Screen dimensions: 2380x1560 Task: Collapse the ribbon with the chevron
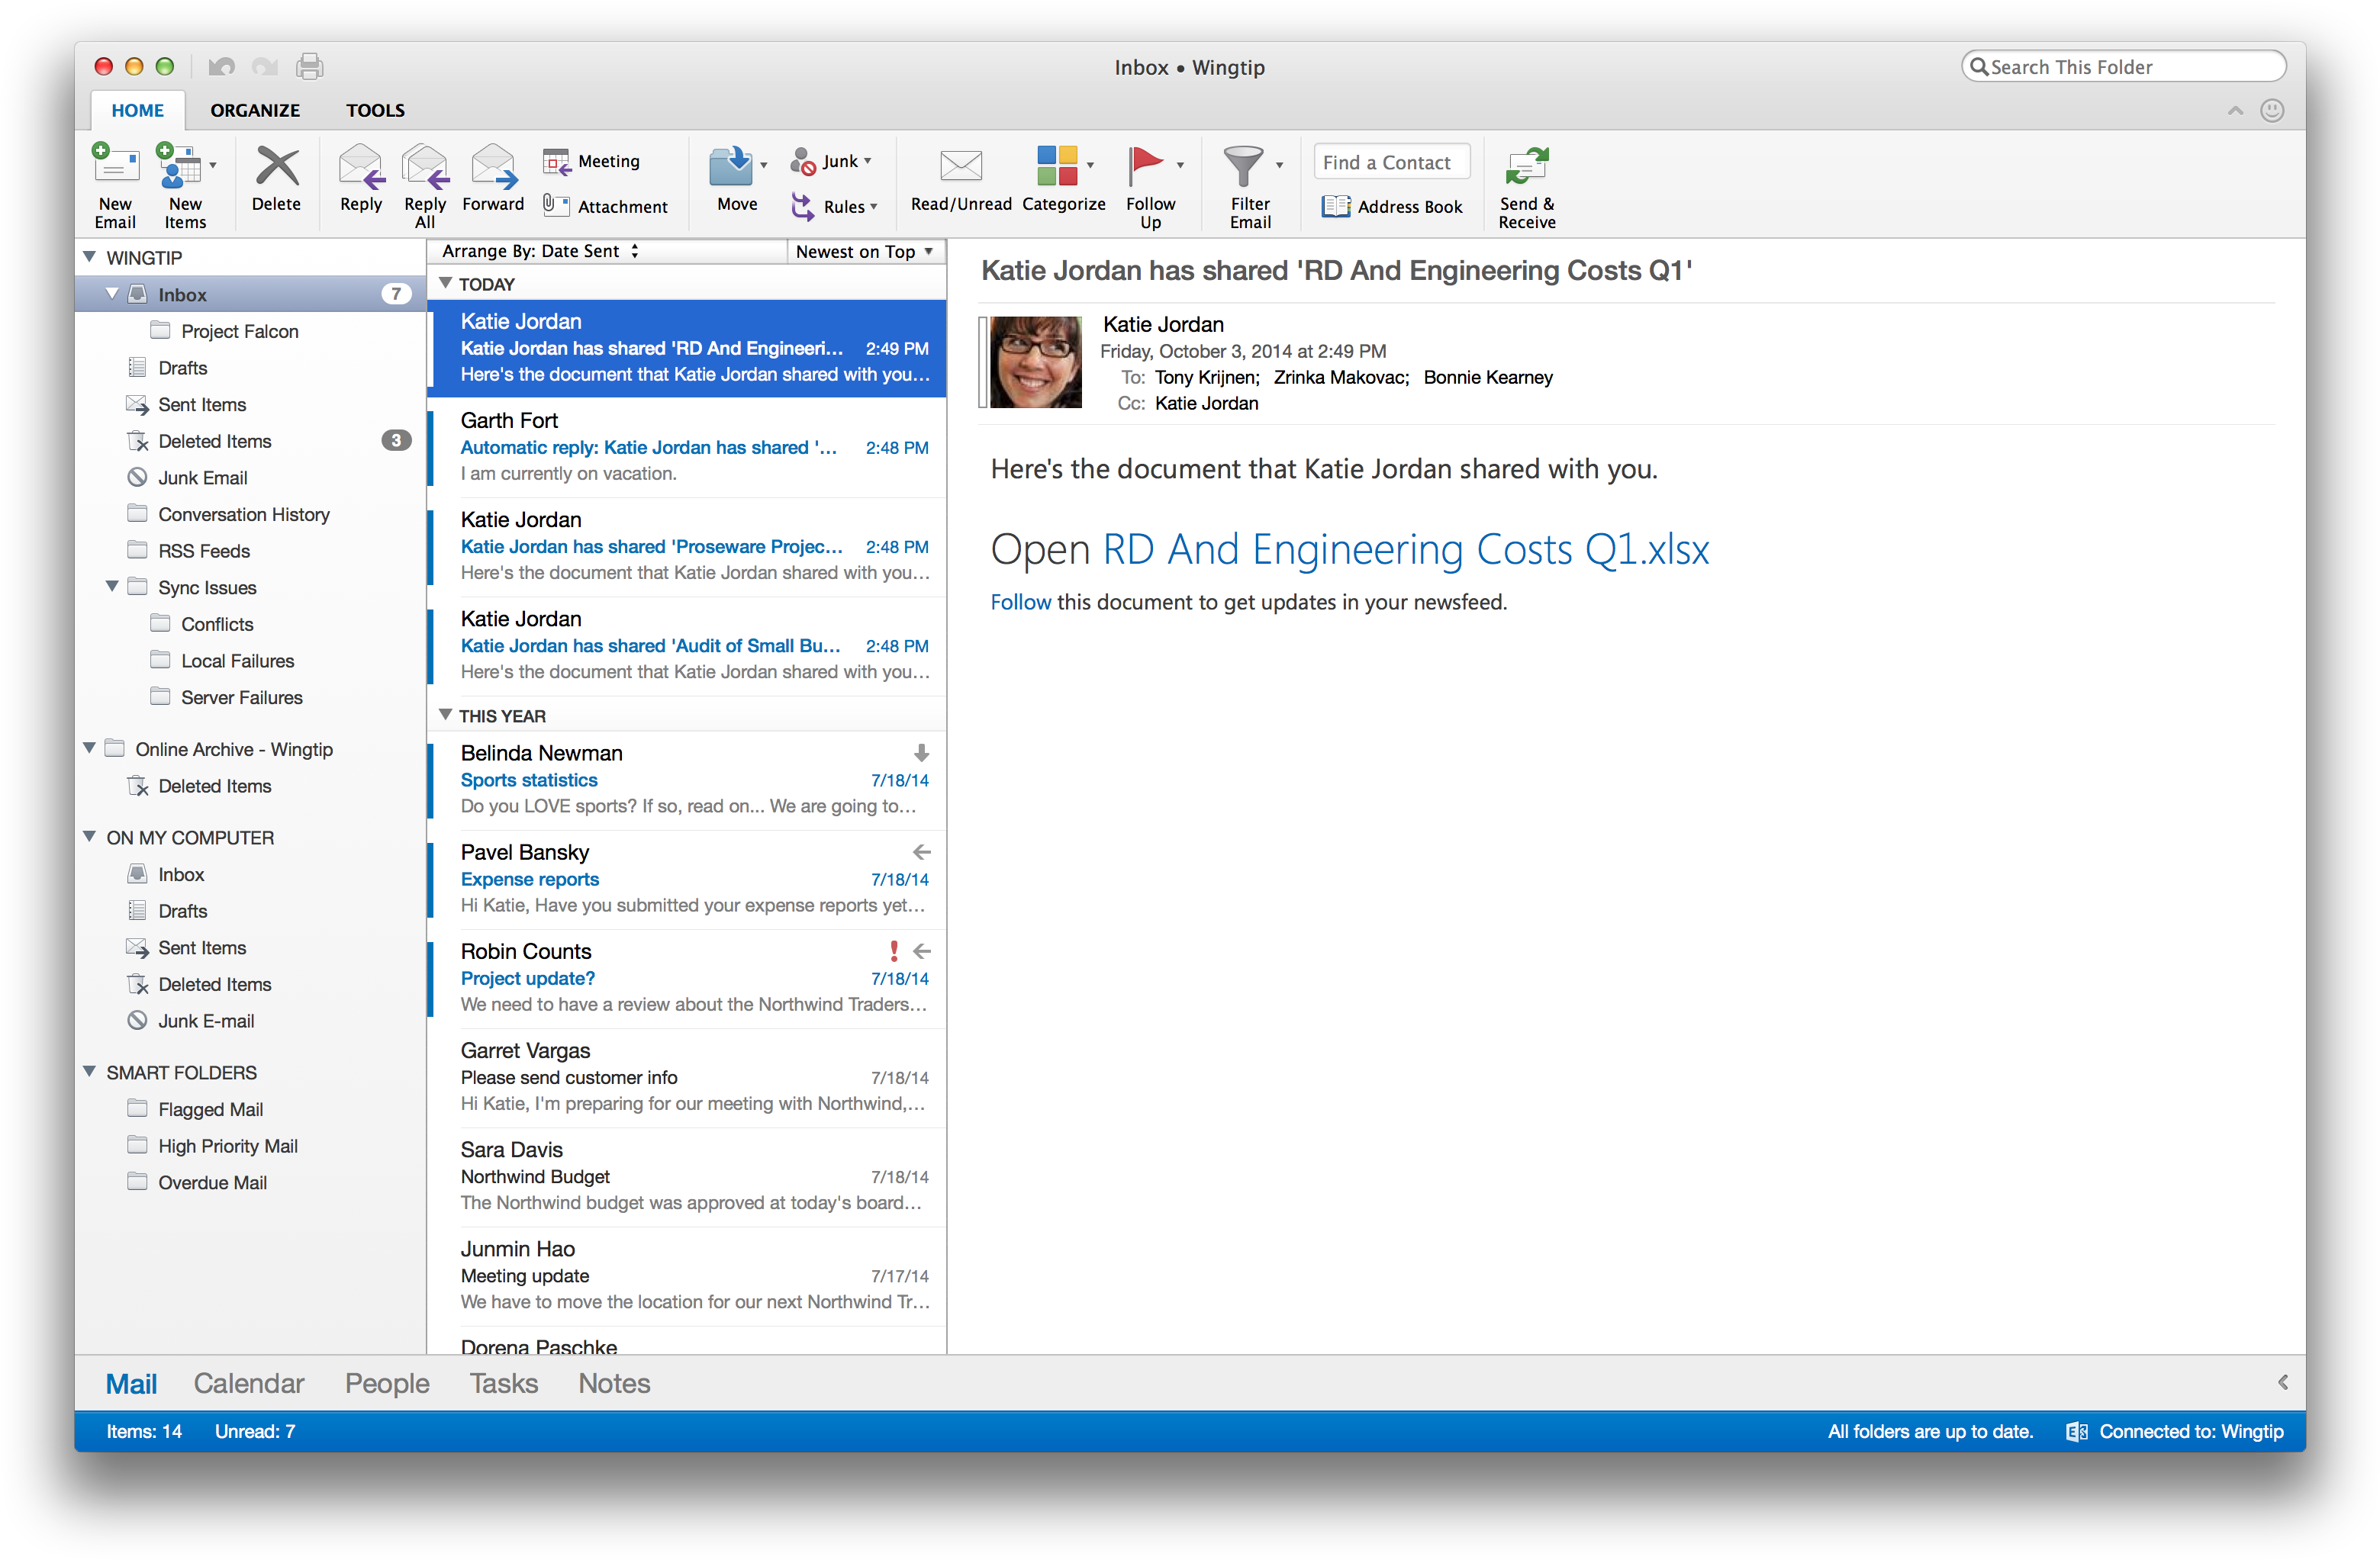click(2234, 110)
